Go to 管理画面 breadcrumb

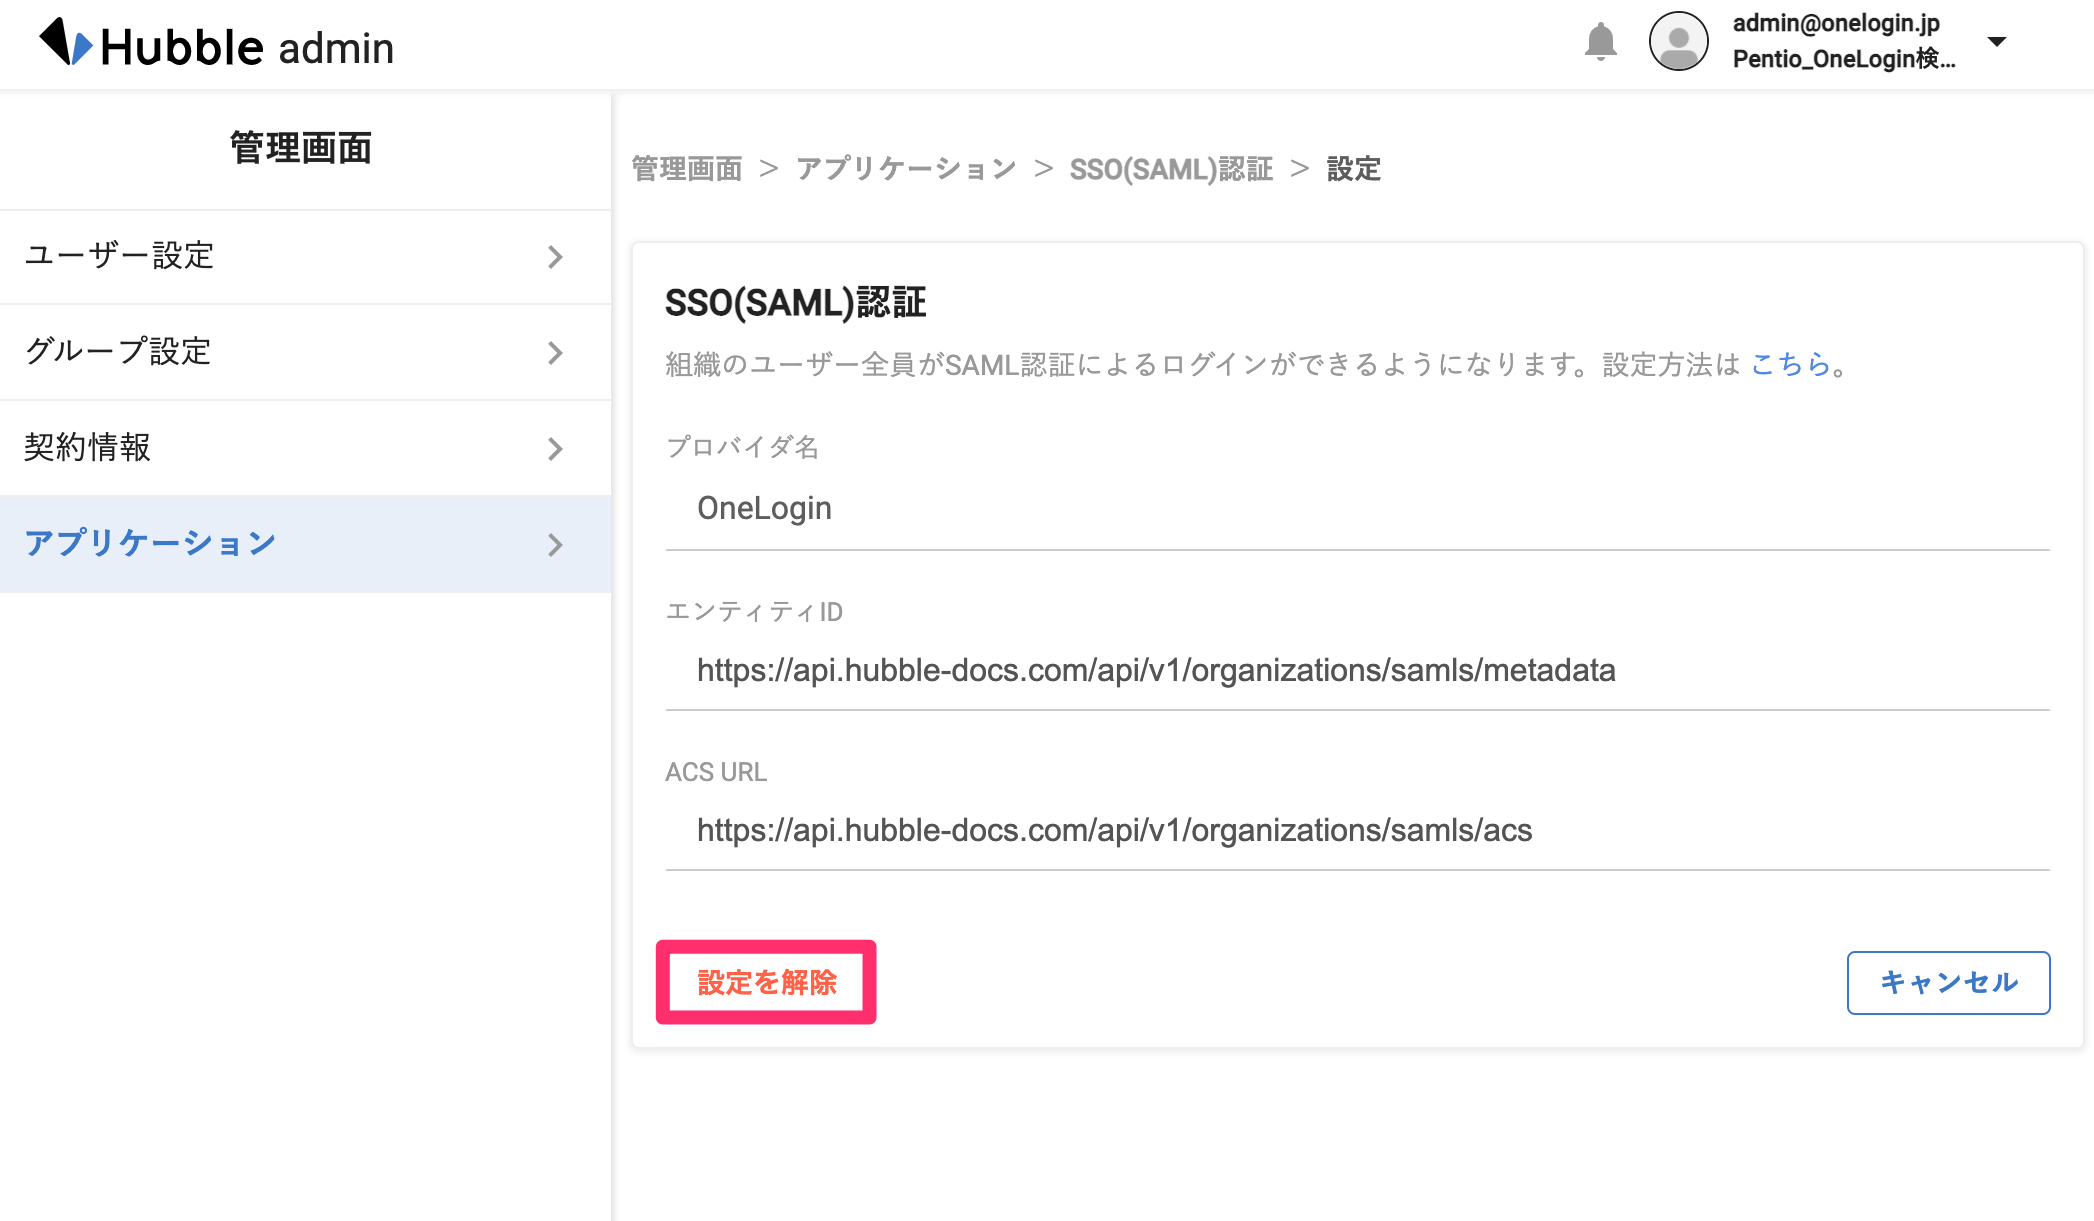[x=687, y=169]
